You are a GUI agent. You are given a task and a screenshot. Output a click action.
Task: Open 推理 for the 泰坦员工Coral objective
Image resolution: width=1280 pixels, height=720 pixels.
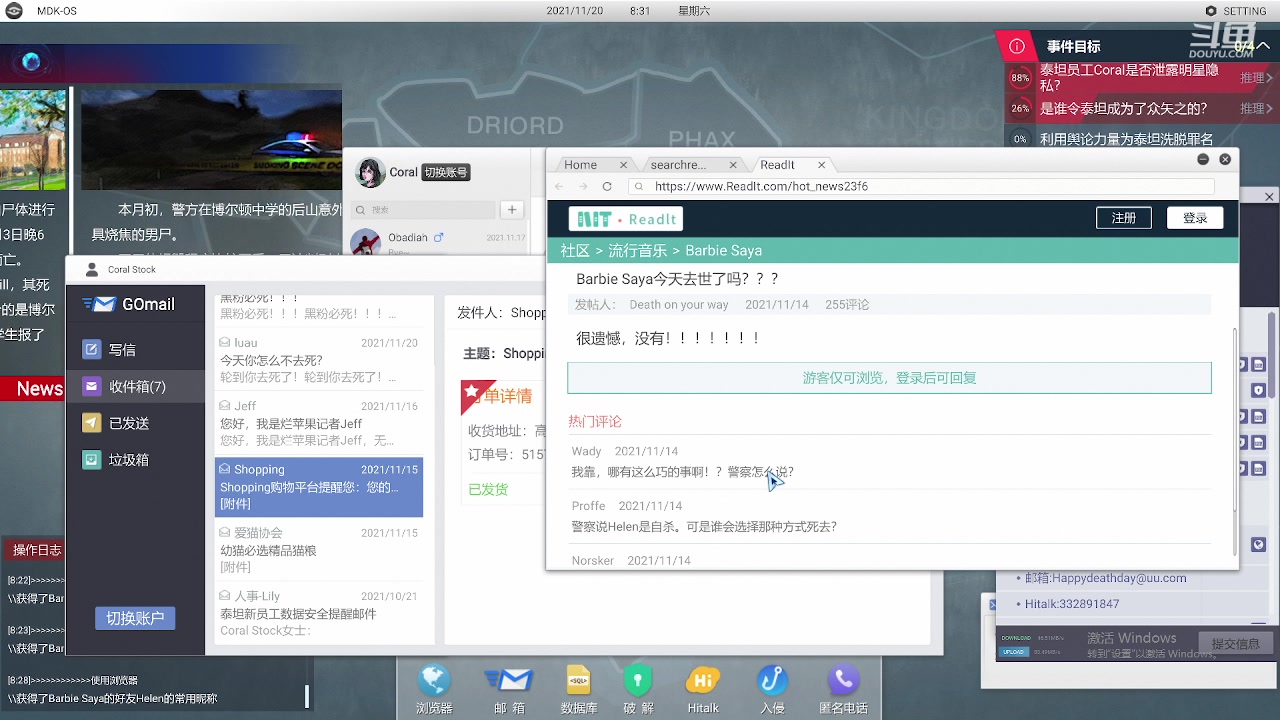pos(1257,78)
